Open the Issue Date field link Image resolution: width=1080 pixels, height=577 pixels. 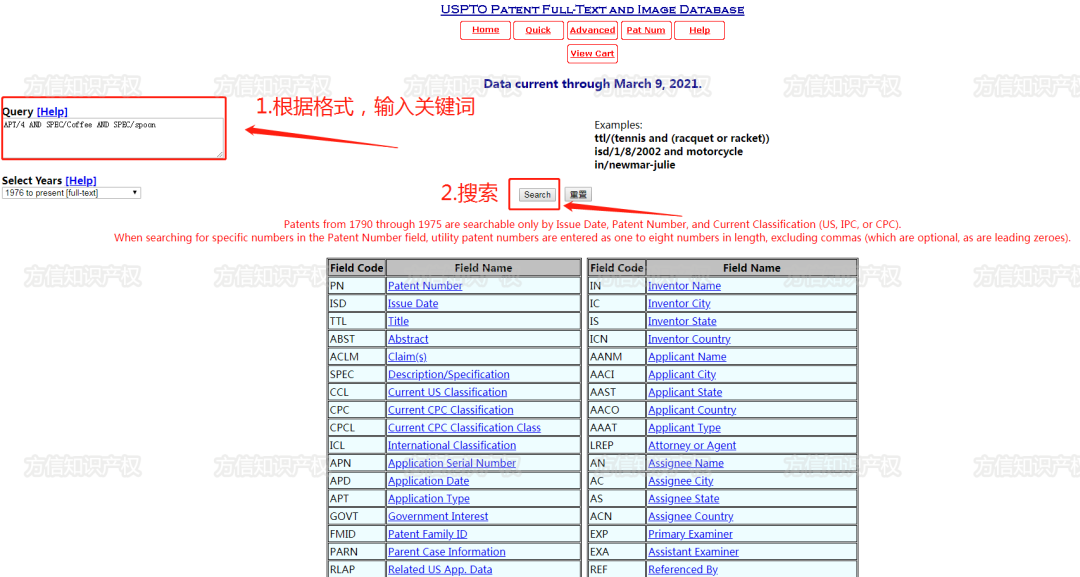coord(413,304)
